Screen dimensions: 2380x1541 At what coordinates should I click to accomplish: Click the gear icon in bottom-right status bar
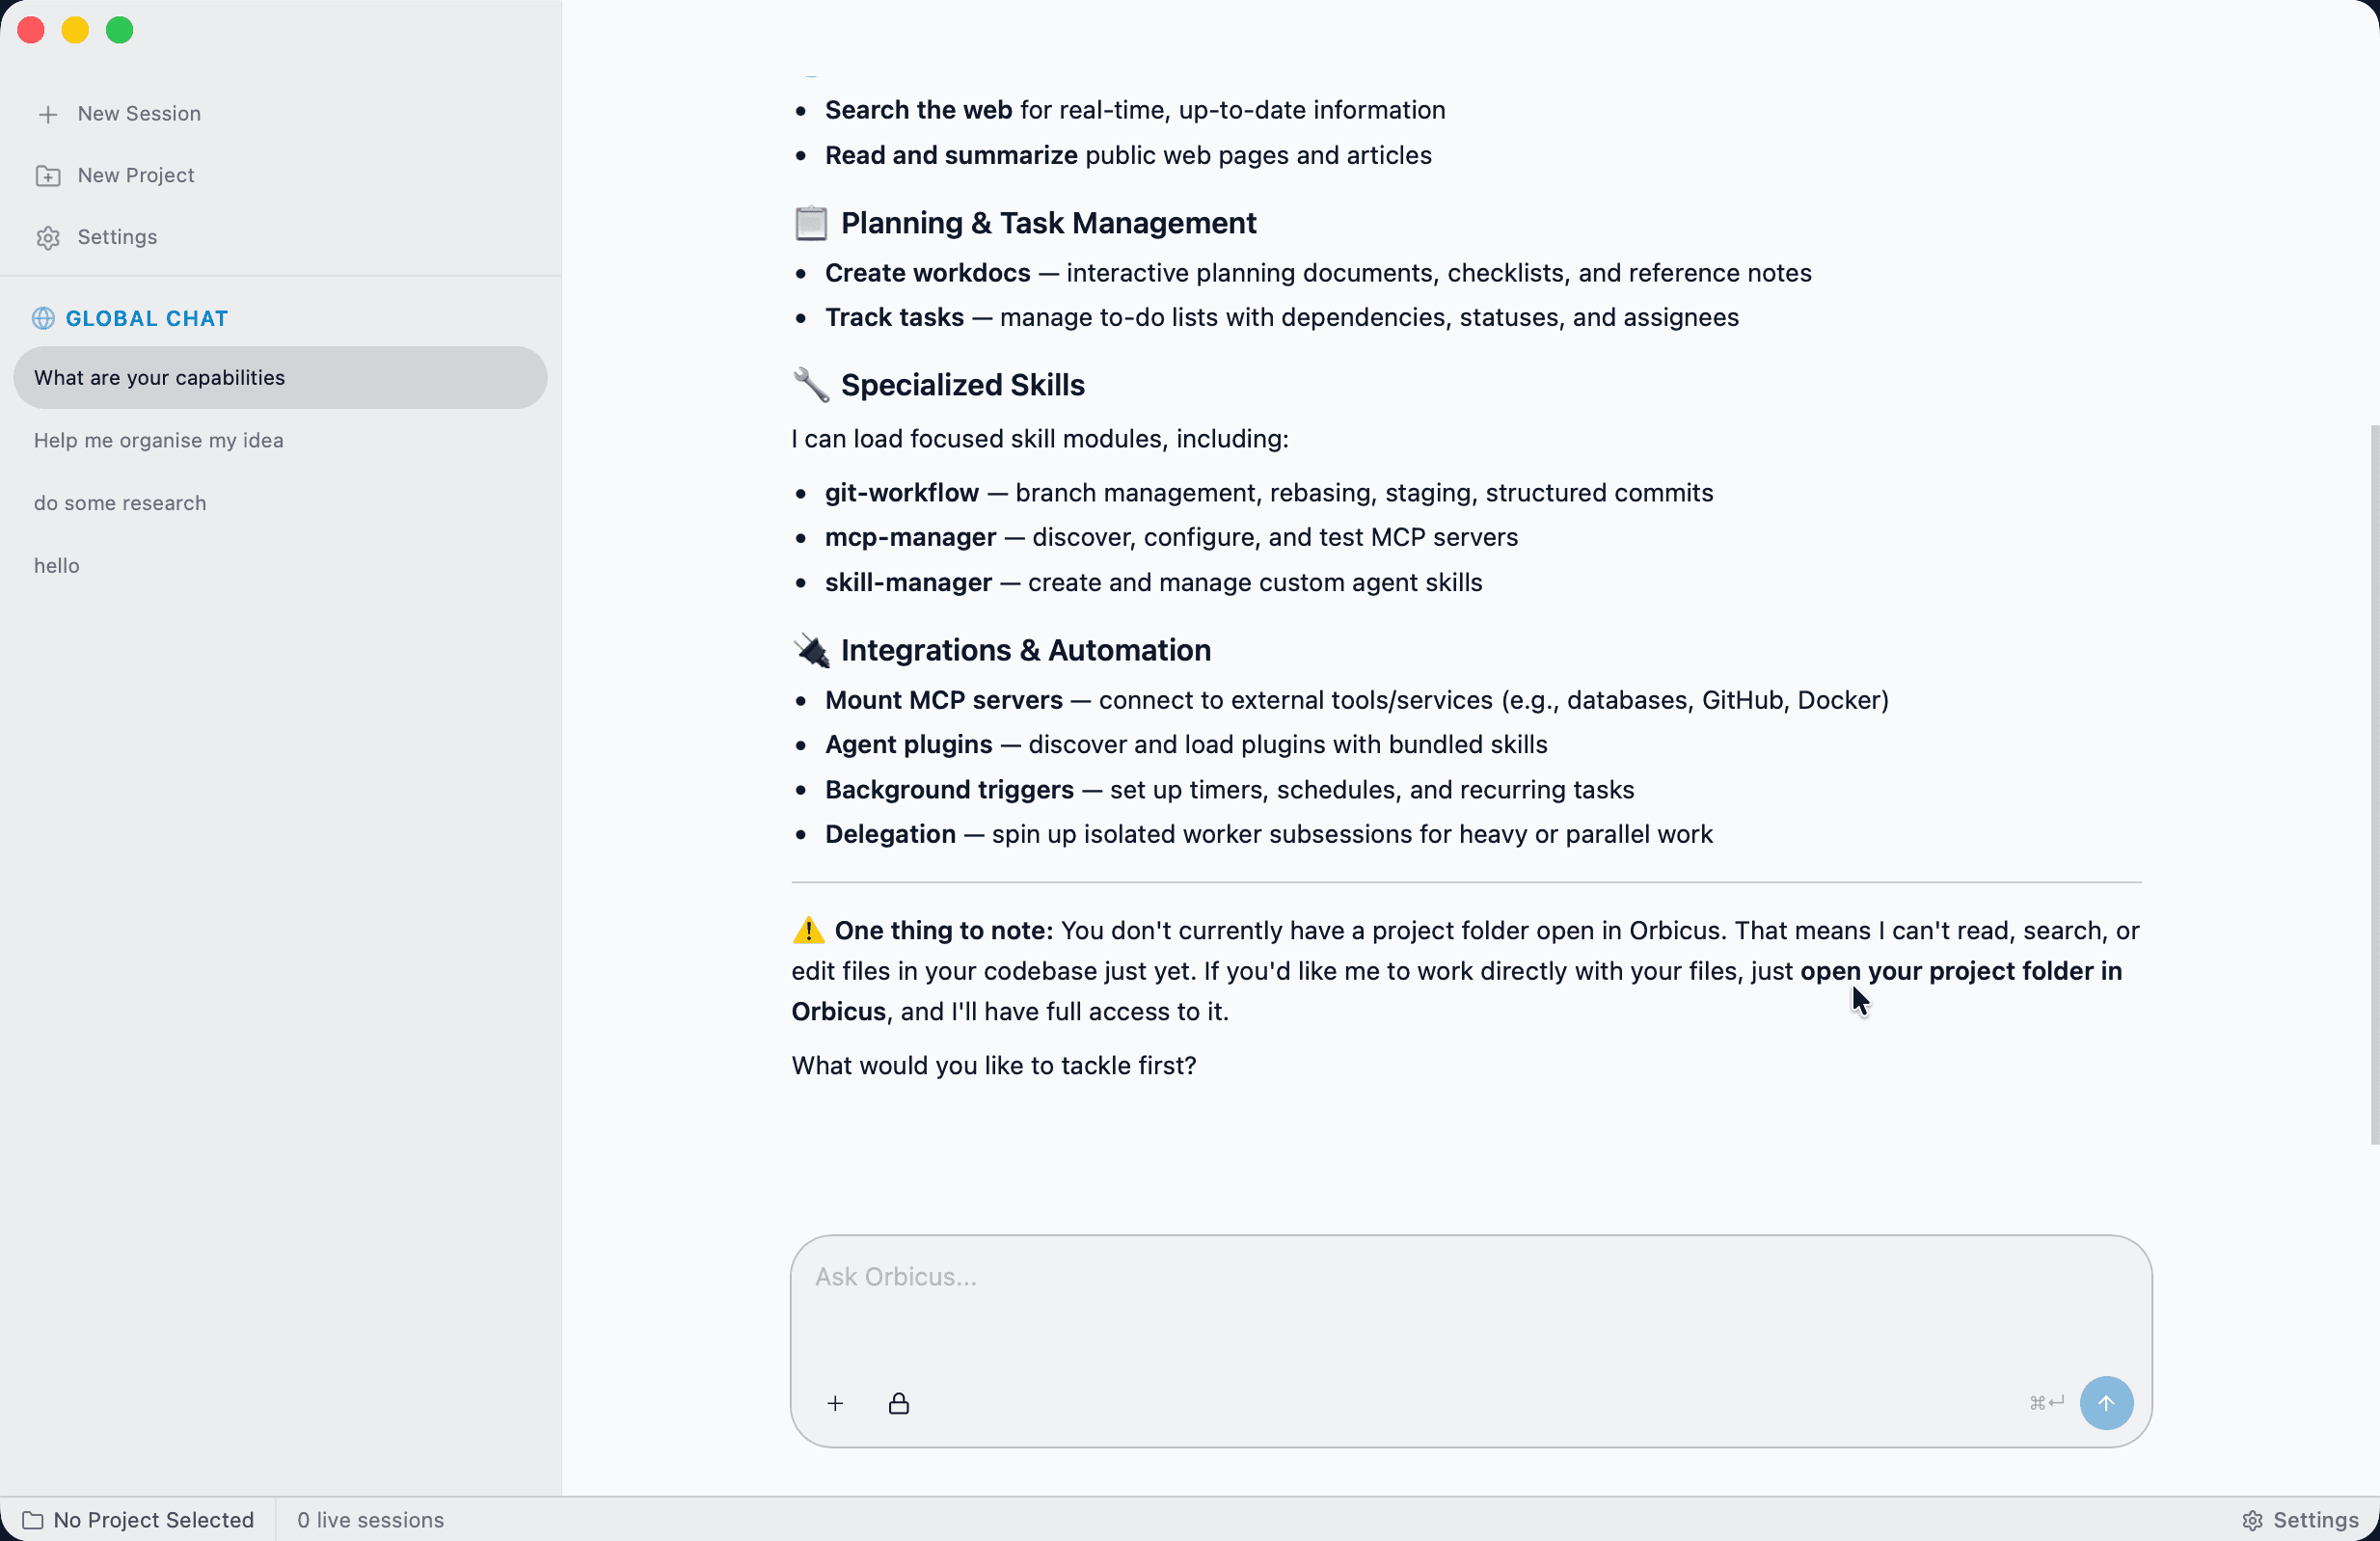coord(2252,1520)
